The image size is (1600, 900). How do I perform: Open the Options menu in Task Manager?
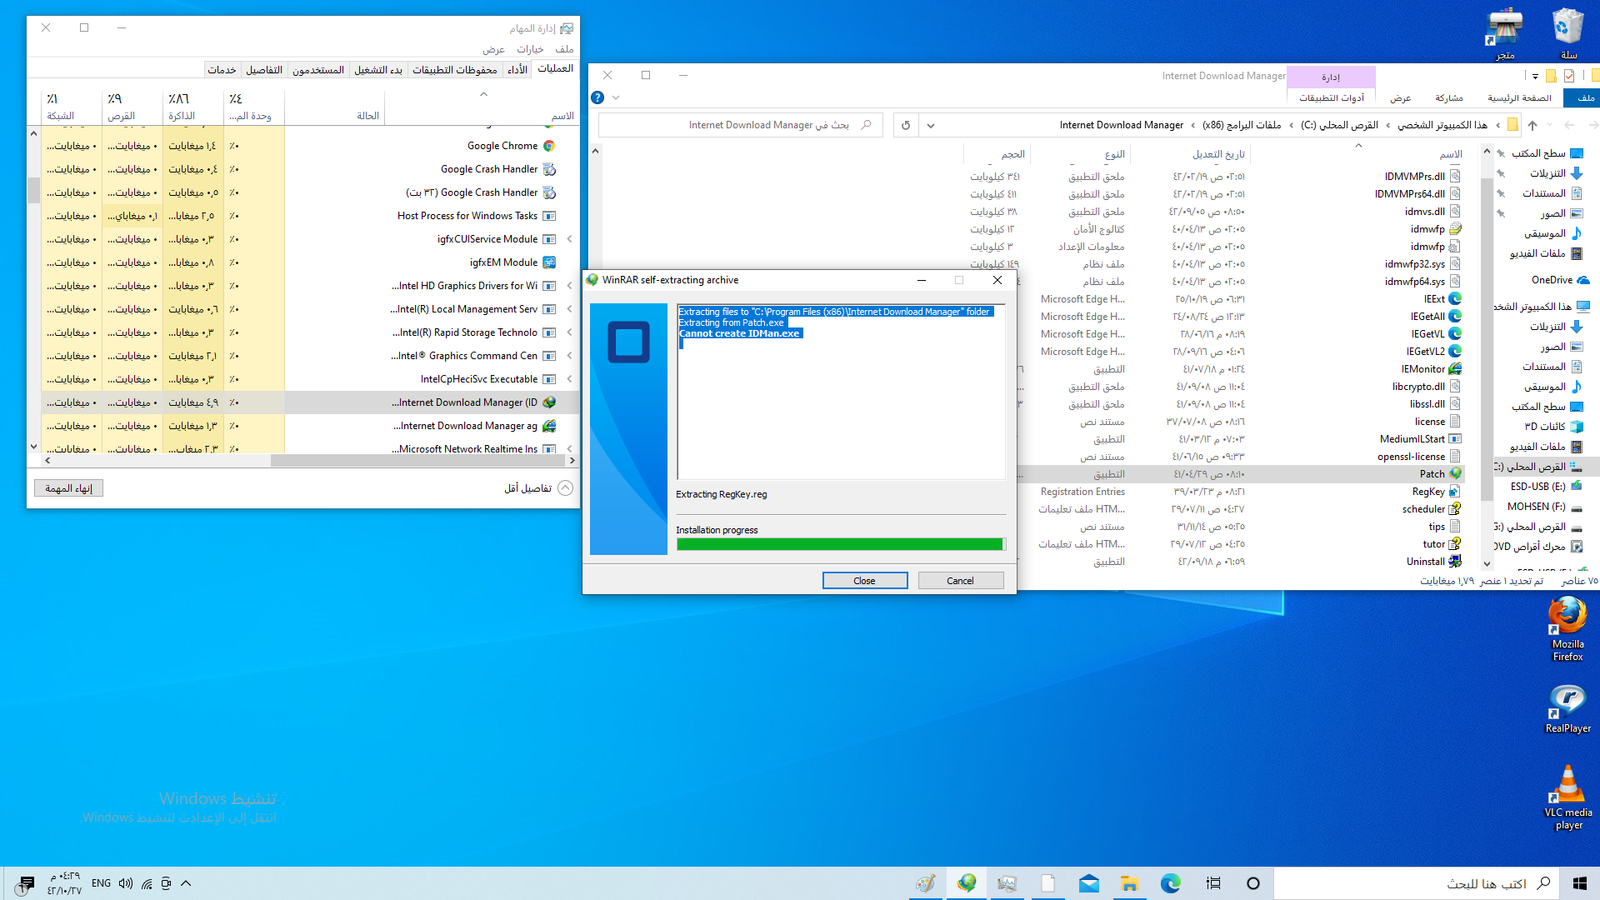click(530, 49)
